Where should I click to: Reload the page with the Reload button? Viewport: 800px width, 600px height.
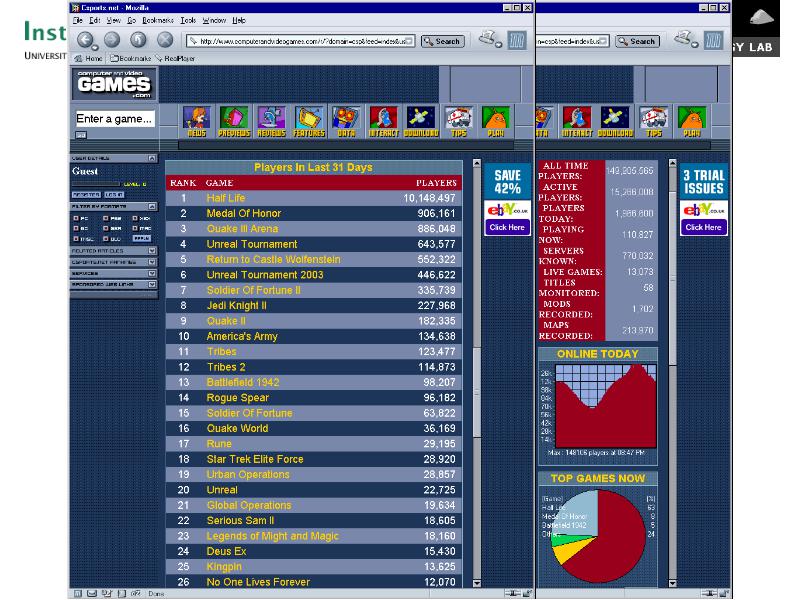[x=138, y=39]
